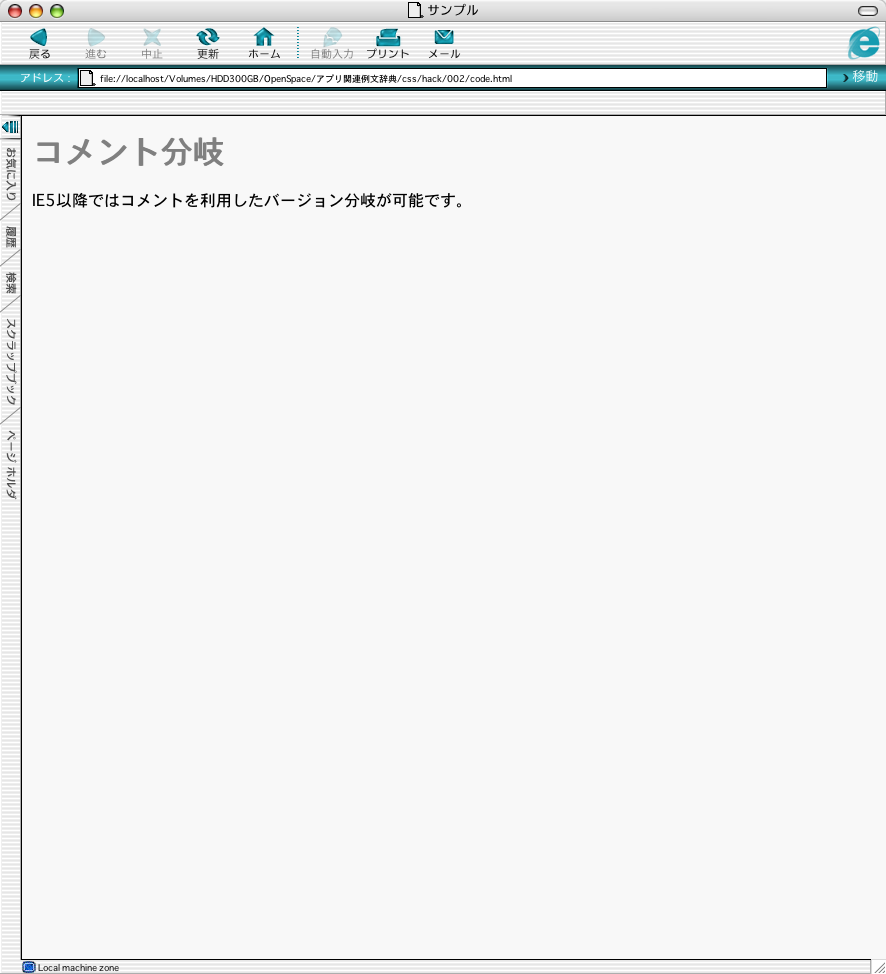Click the 移動 go button
The image size is (886, 974).
pos(861,77)
